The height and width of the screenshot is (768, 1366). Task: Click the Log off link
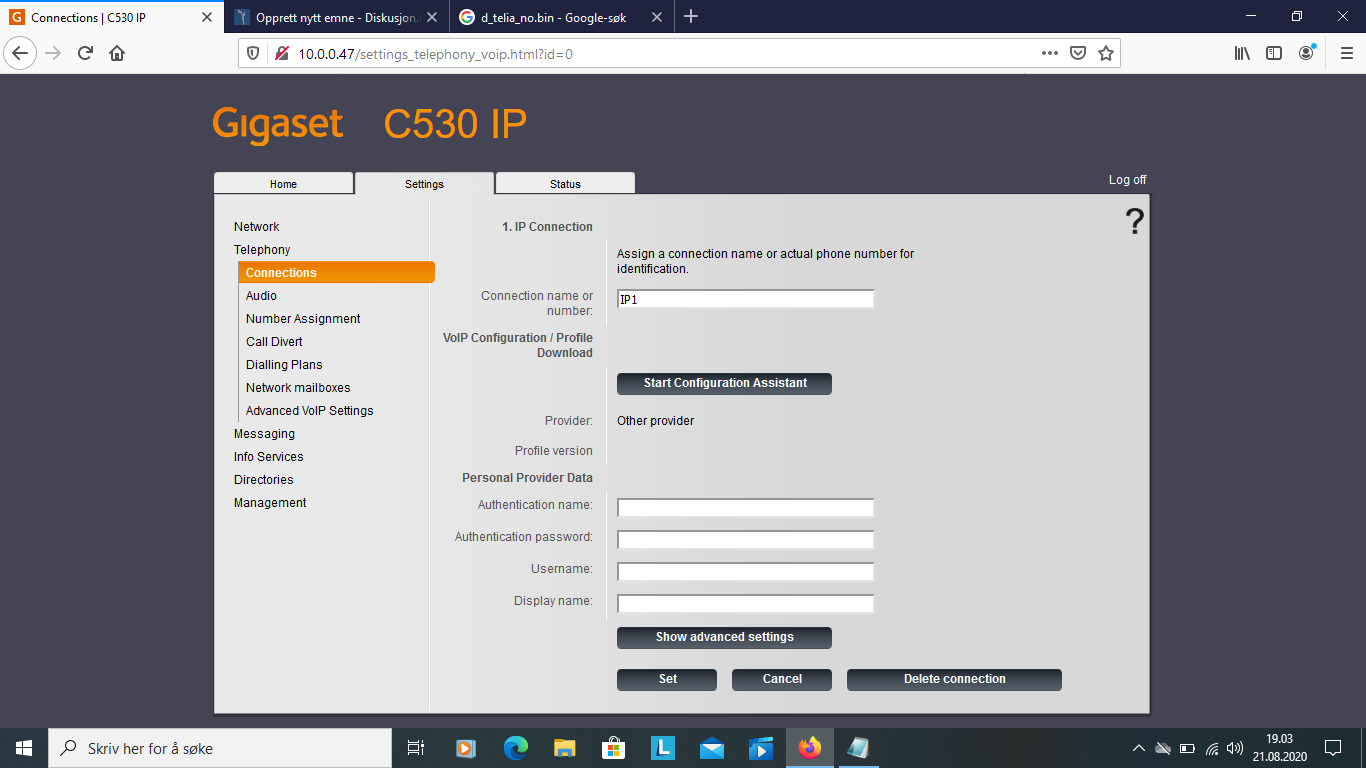1127,180
